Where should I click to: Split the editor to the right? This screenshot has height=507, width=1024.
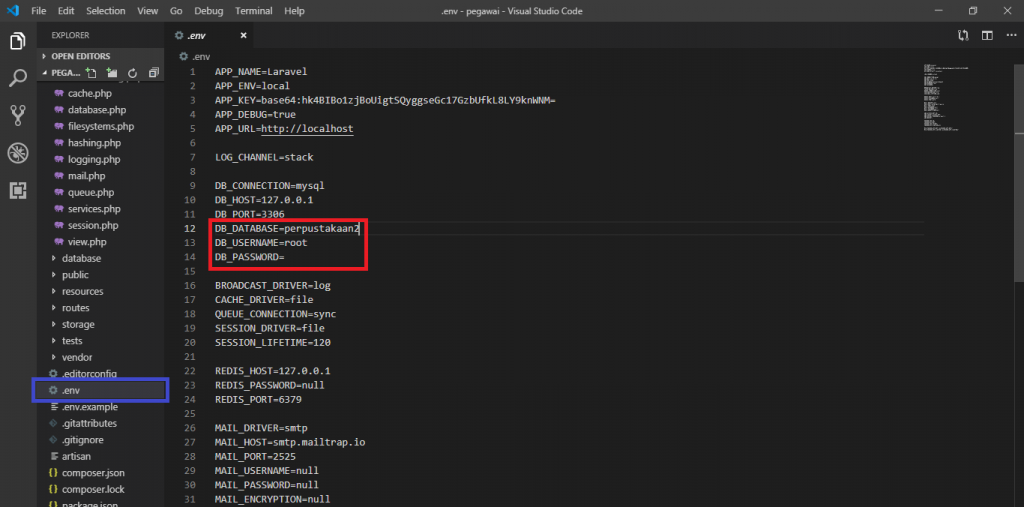click(x=986, y=35)
